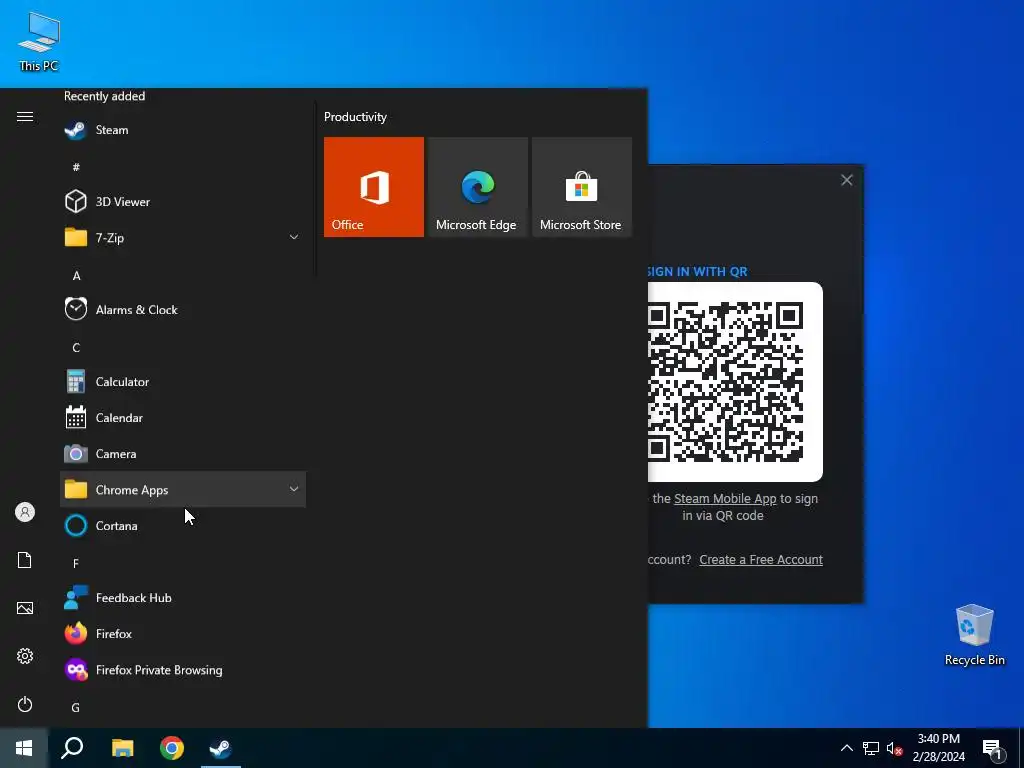Open Firefox from the Start menu

click(x=183, y=633)
